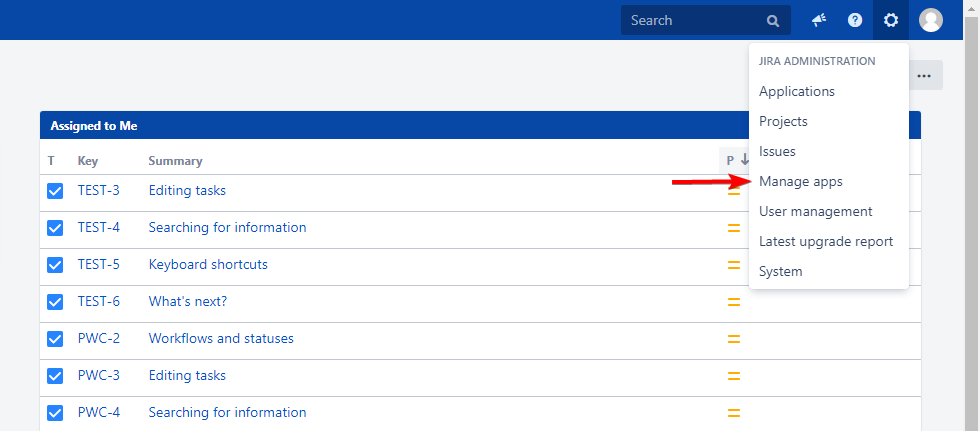Viewport: 980px width, 431px height.
Task: Sort by the P priority column arrow
Action: [744, 160]
